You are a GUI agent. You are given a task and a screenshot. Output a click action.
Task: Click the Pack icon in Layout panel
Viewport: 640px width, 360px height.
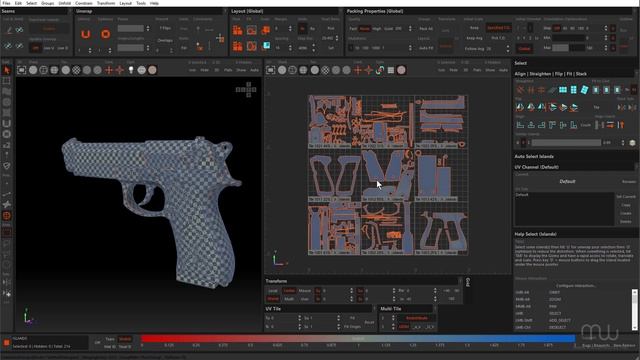coord(238,30)
